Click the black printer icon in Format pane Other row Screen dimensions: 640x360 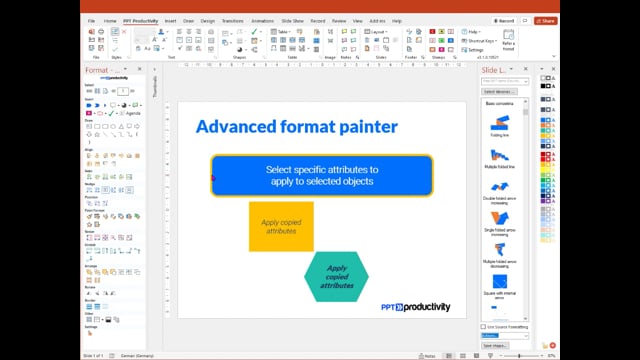tap(108, 320)
